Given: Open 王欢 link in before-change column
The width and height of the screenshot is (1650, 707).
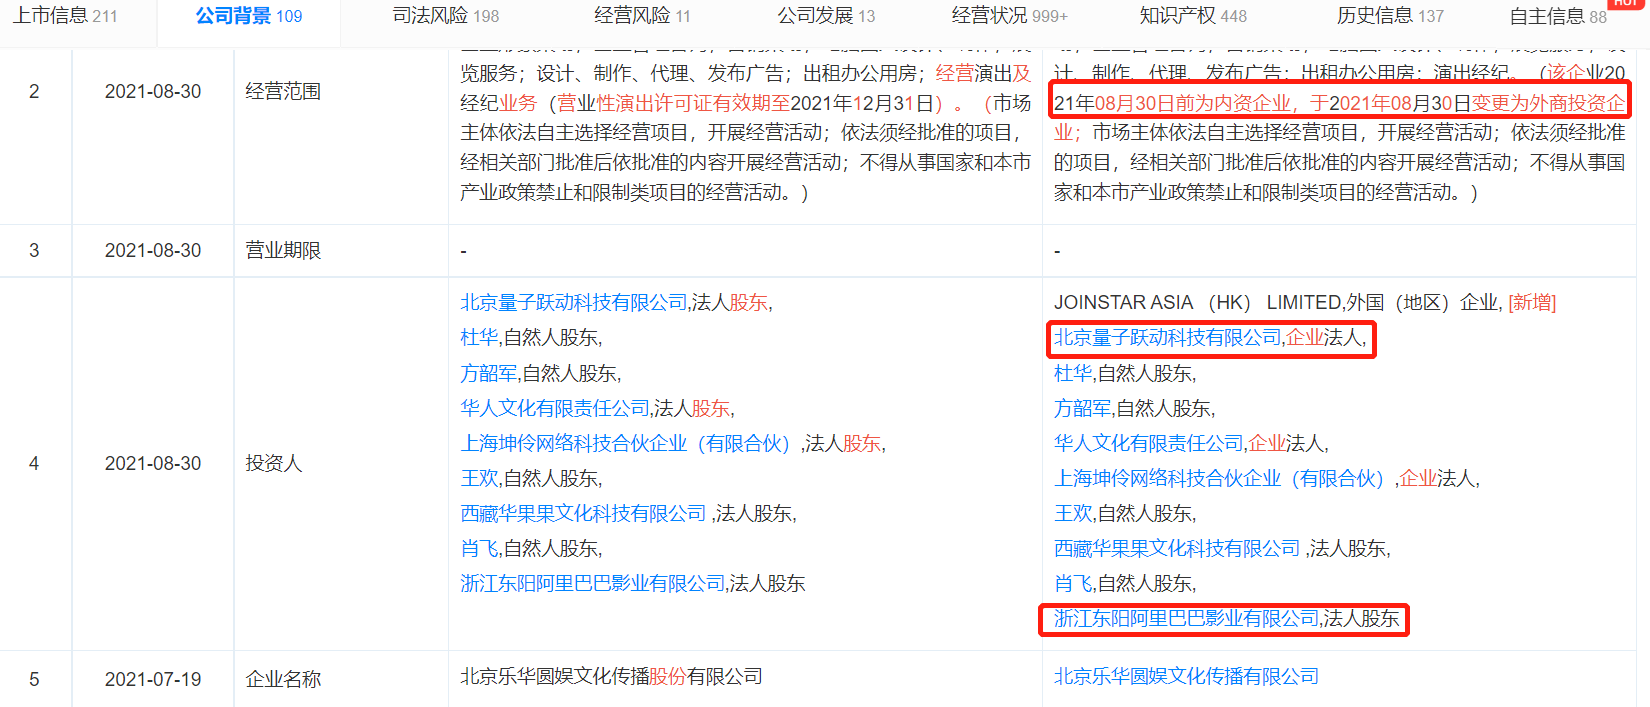Looking at the screenshot, I should [x=479, y=478].
